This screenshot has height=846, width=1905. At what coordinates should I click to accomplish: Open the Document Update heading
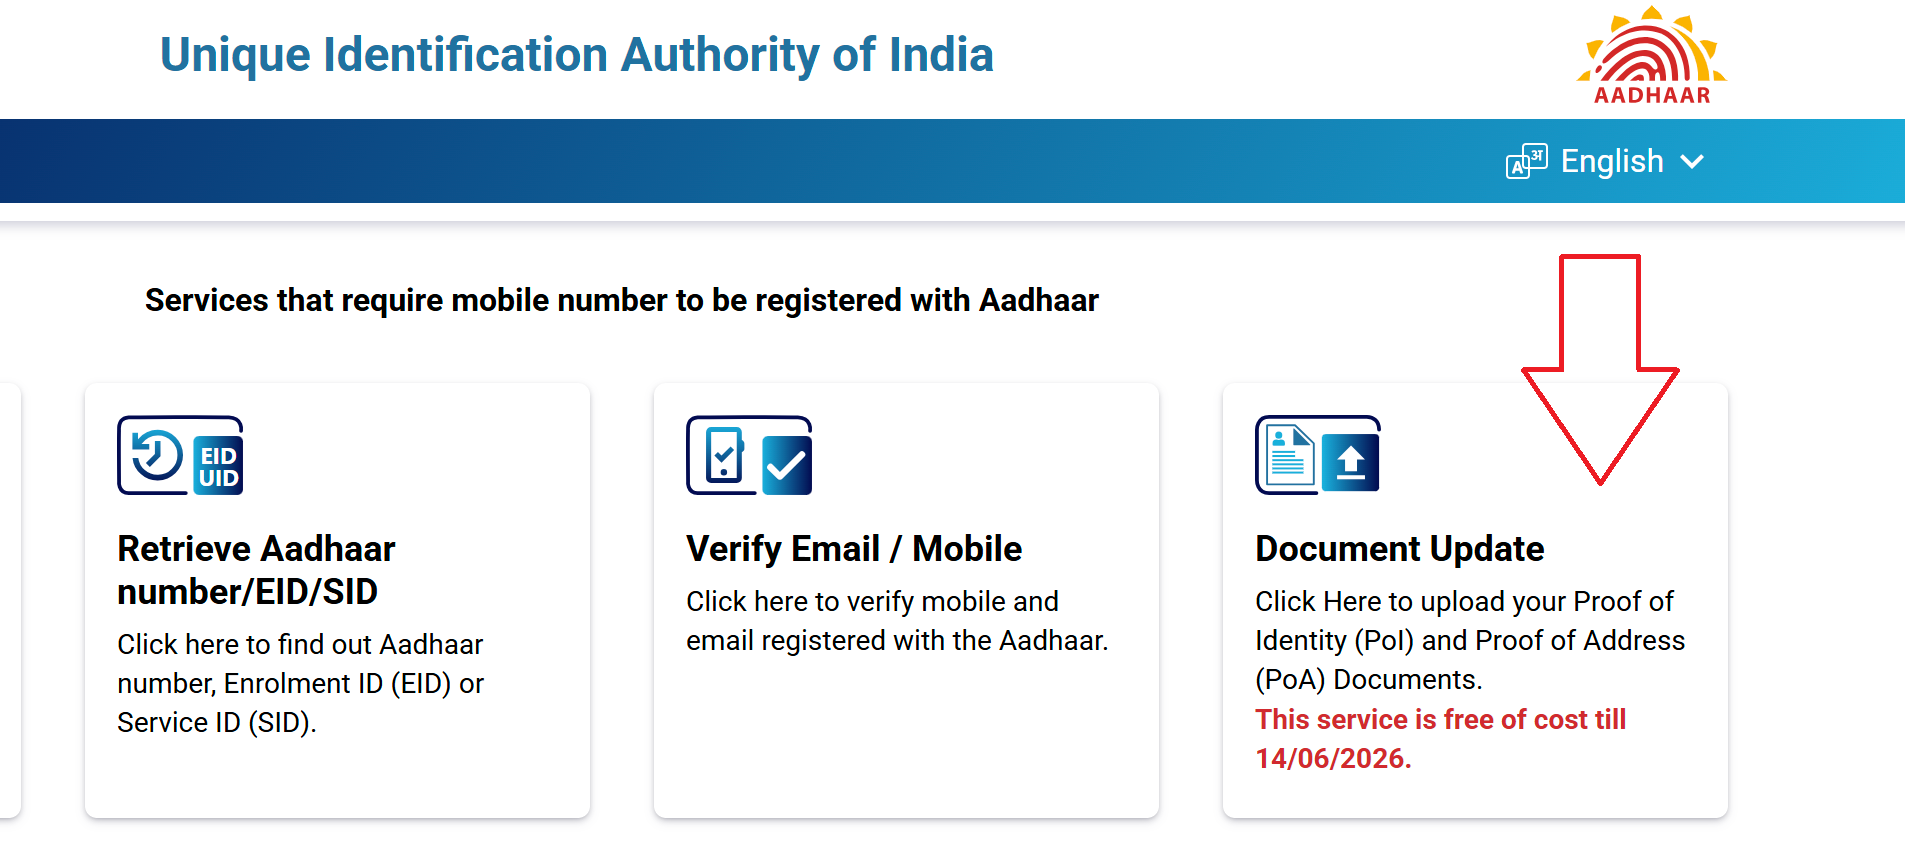(1399, 549)
